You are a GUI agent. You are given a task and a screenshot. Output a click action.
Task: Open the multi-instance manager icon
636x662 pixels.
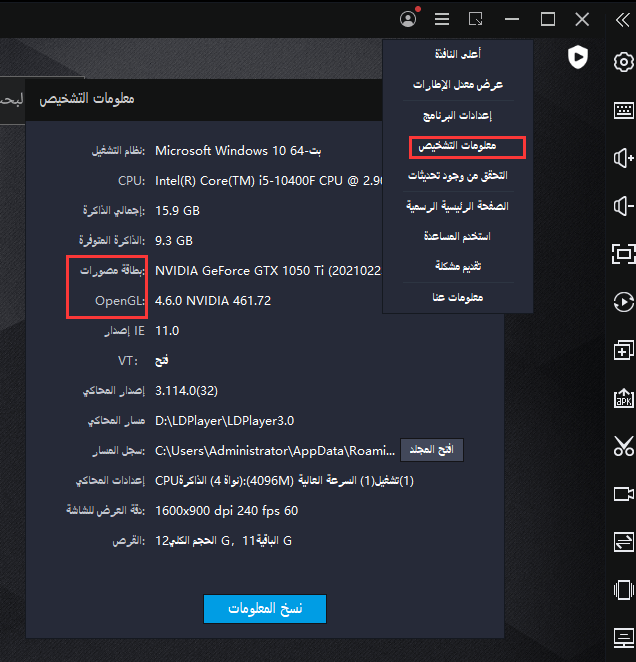click(624, 350)
